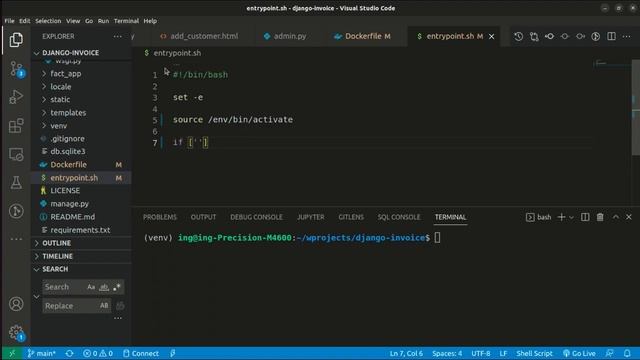Image resolution: width=640 pixels, height=360 pixels.
Task: Close the bottom panel
Action: tap(629, 217)
